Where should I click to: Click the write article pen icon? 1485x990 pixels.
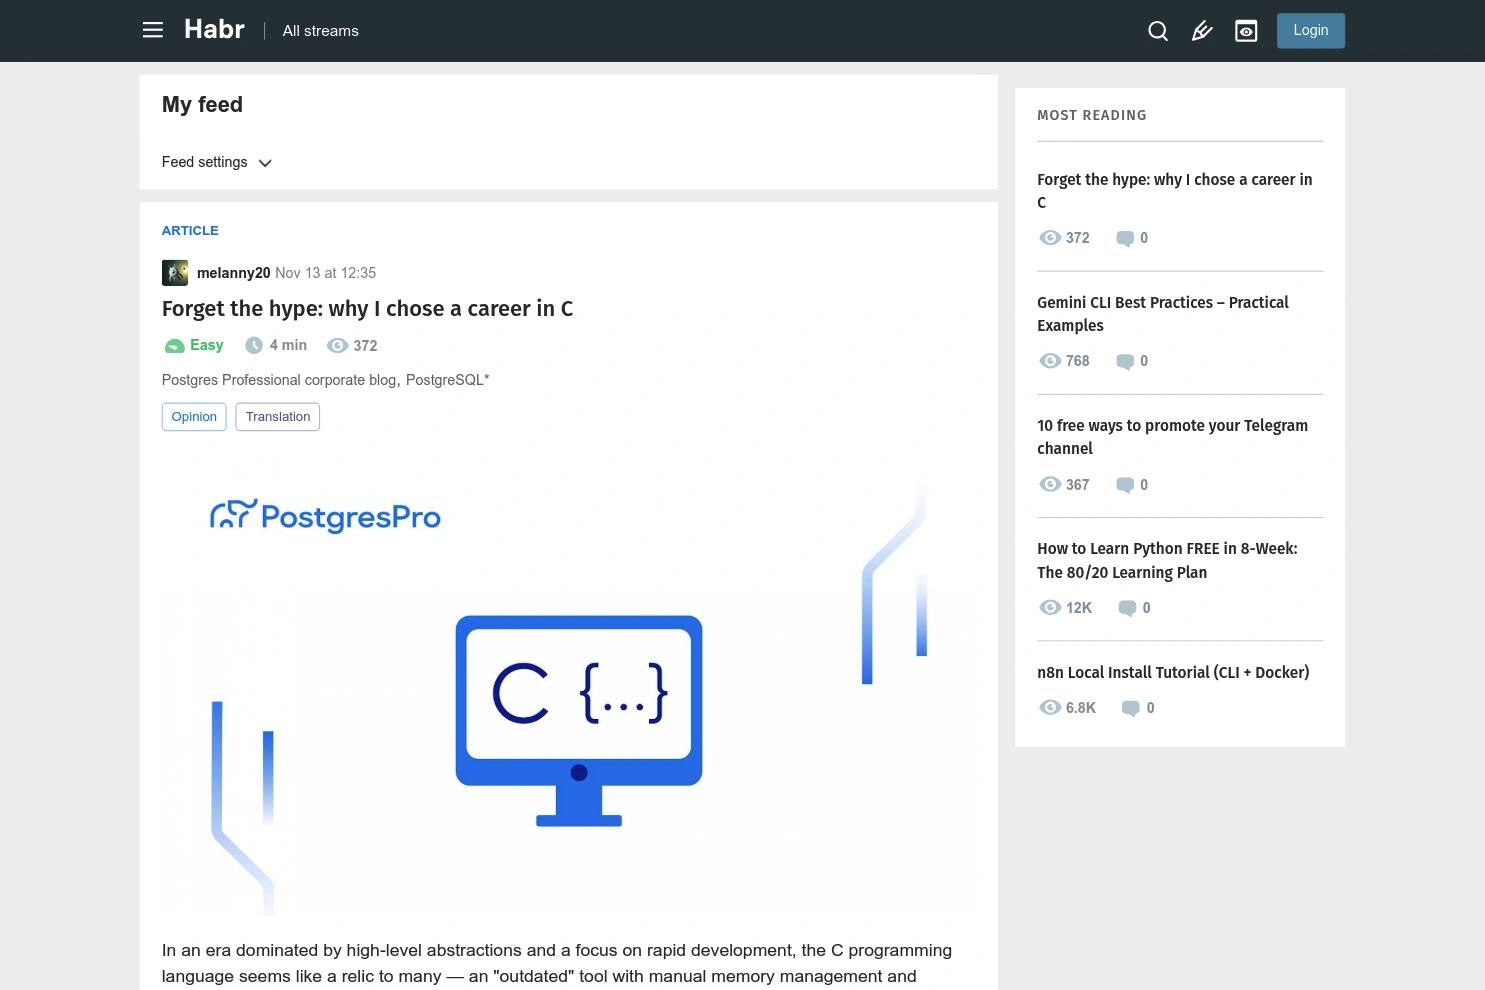(1202, 31)
